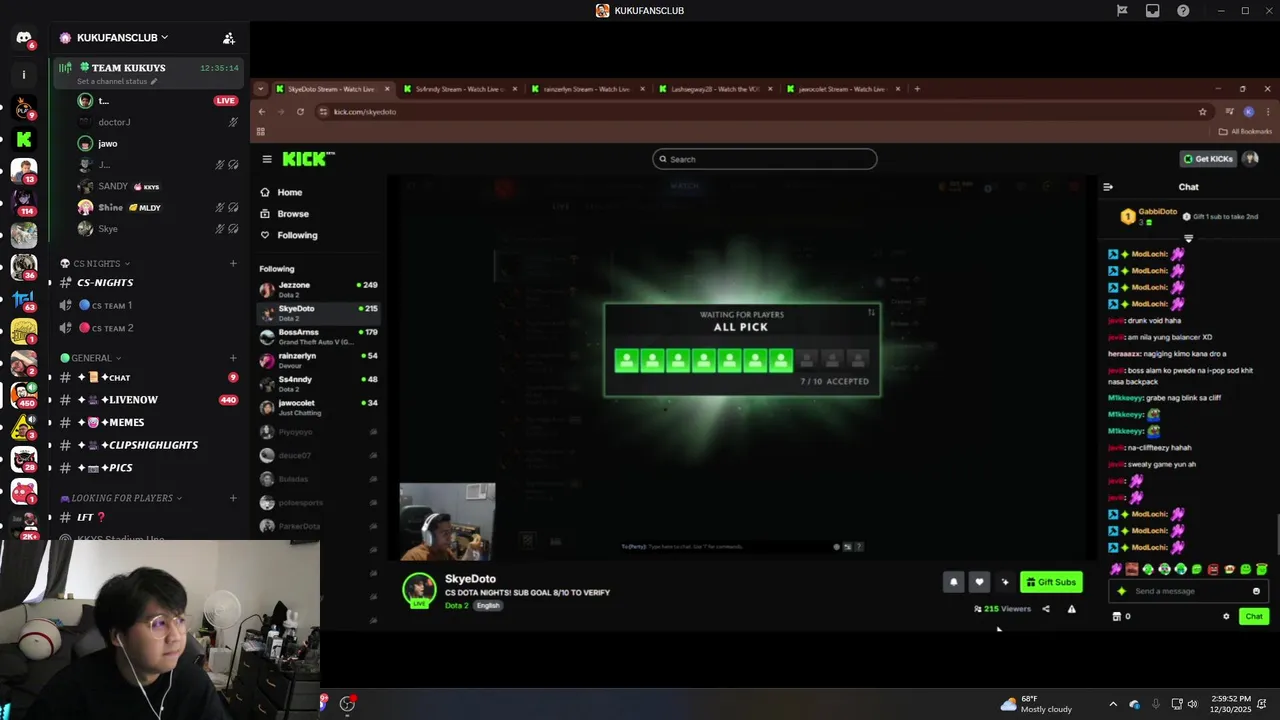
Task: Open Jezzone channel in Following list
Action: (x=319, y=290)
